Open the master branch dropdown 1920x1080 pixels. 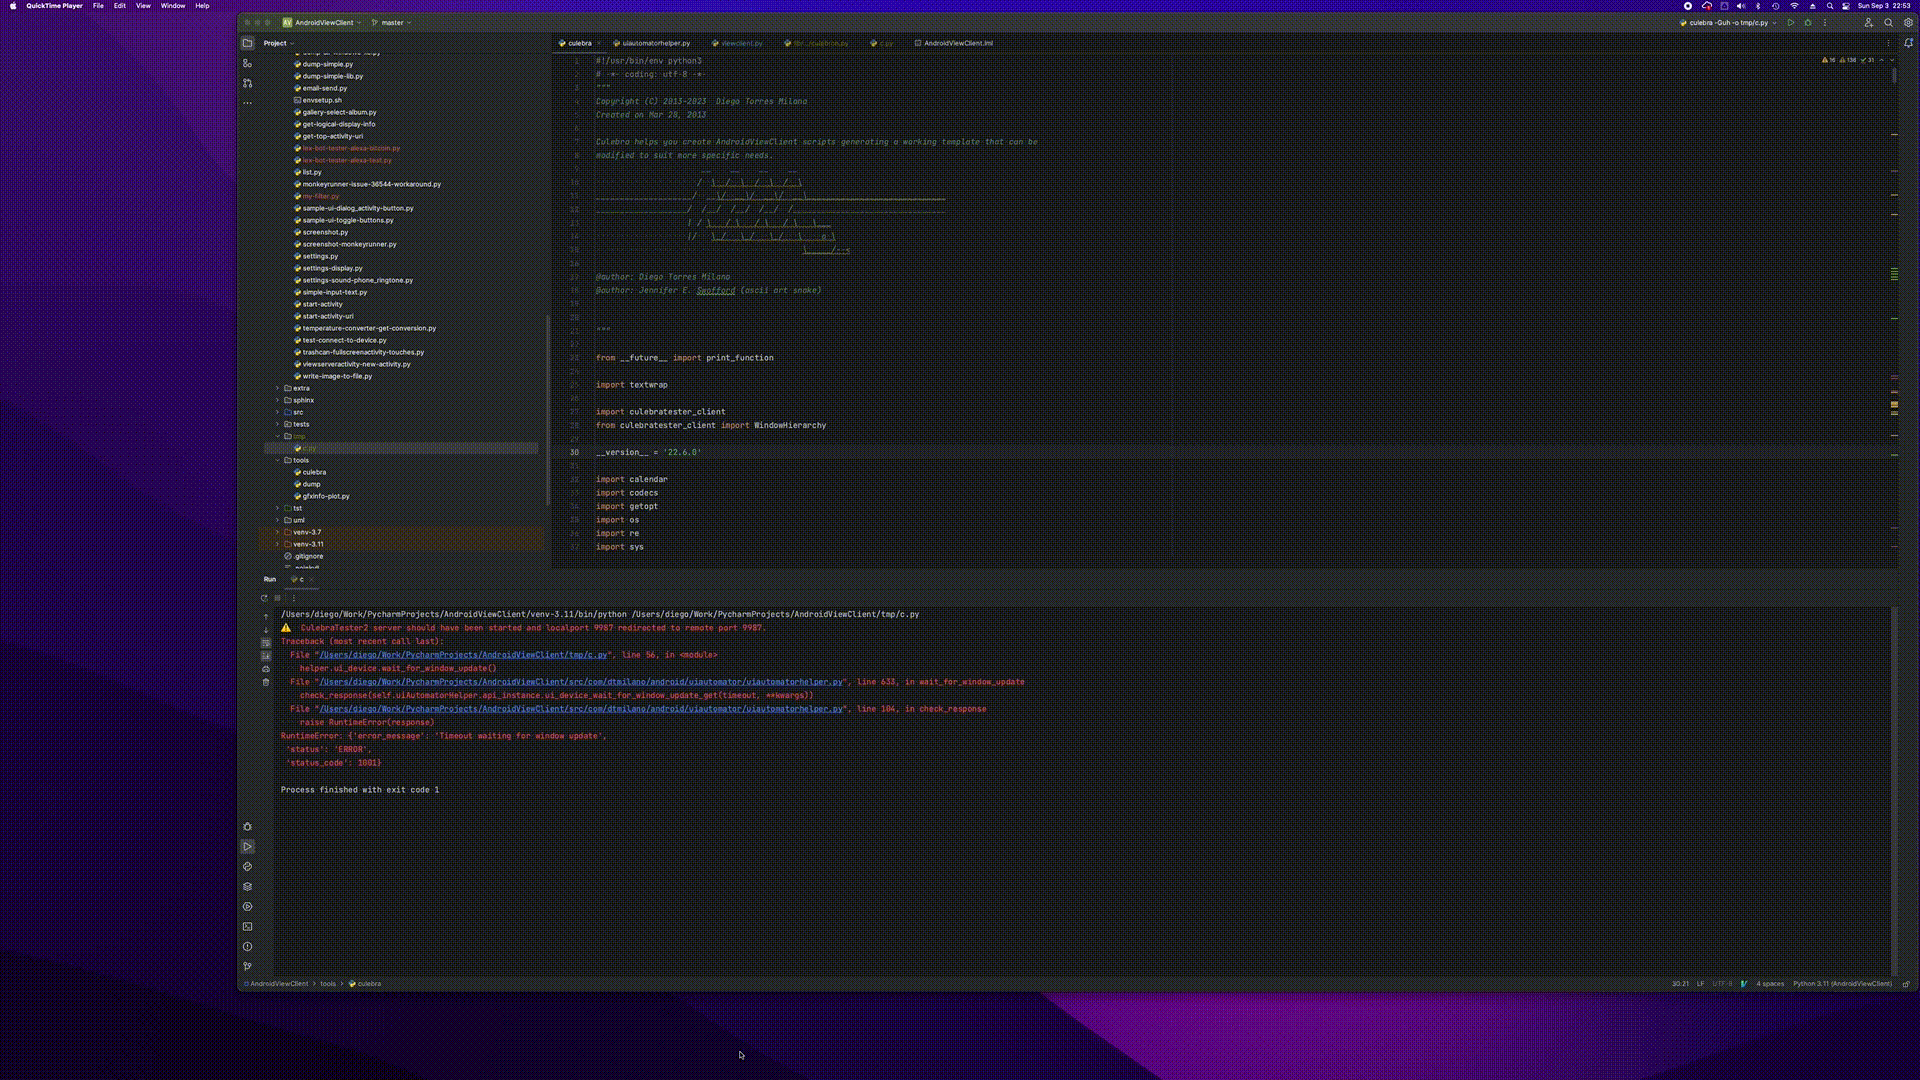click(x=392, y=22)
